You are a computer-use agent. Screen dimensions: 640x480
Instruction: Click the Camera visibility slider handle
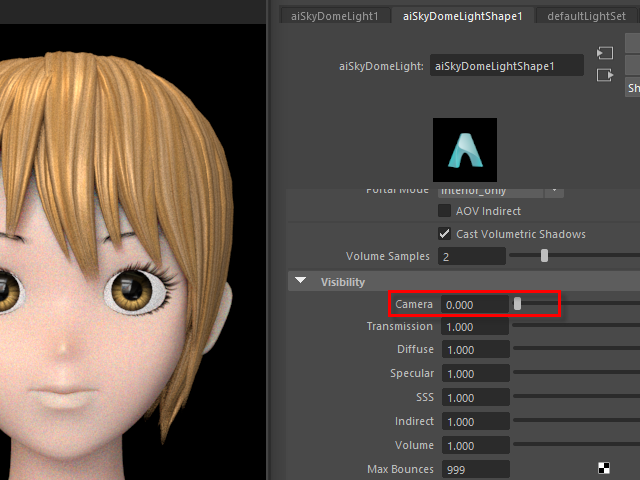point(517,304)
